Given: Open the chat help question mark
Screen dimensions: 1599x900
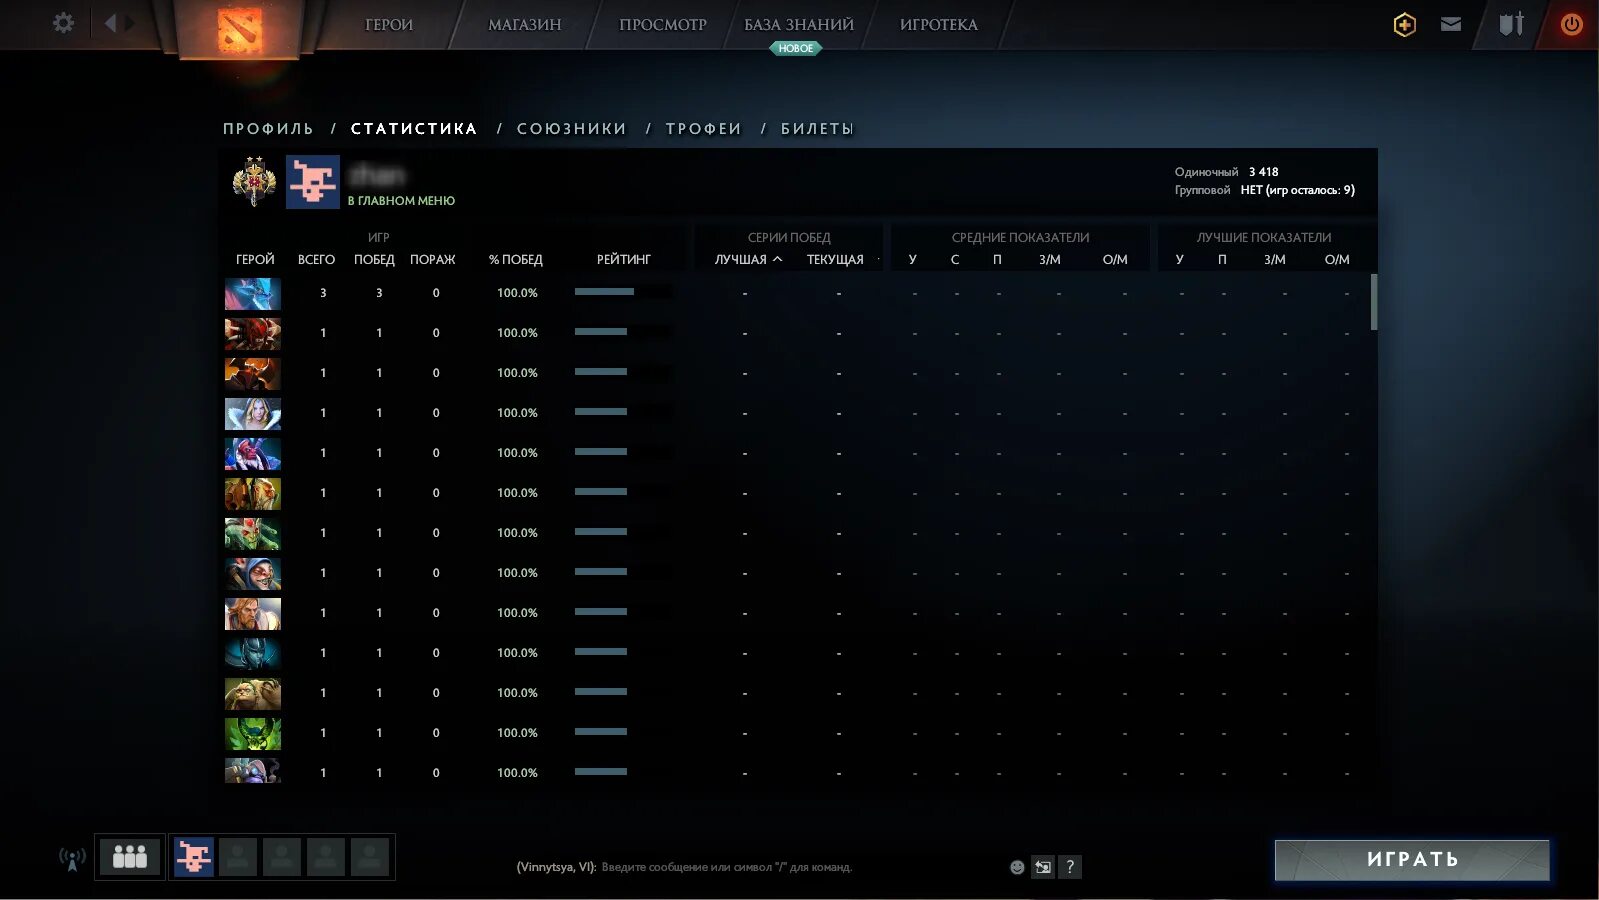Looking at the screenshot, I should coord(1070,867).
